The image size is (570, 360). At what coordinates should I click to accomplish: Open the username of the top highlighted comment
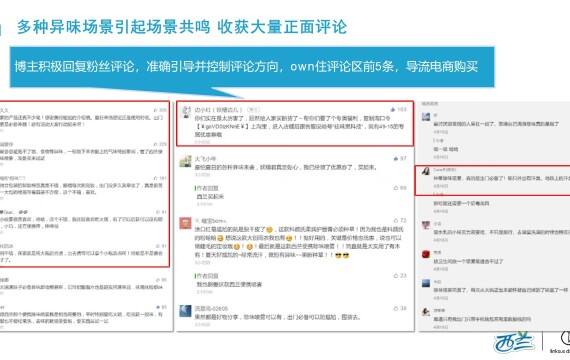pyautogui.click(x=217, y=109)
